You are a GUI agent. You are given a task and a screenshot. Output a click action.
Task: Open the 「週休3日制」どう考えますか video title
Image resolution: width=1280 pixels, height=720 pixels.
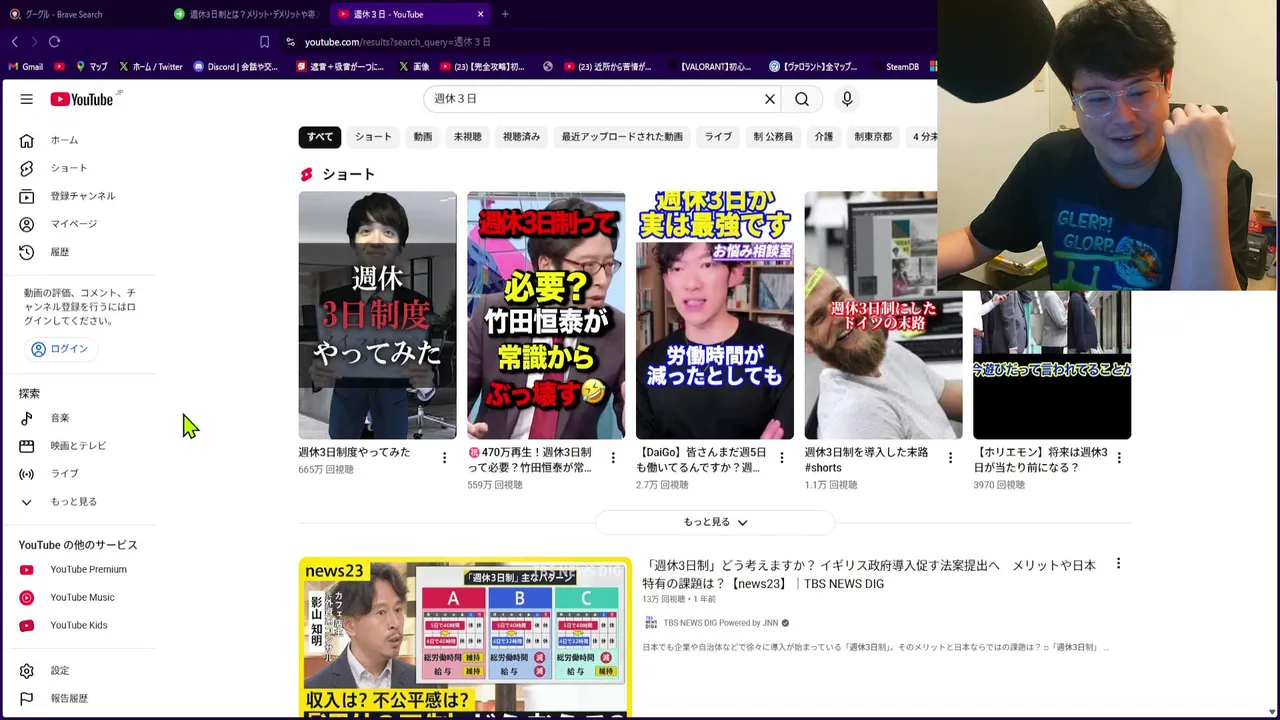[x=869, y=574]
